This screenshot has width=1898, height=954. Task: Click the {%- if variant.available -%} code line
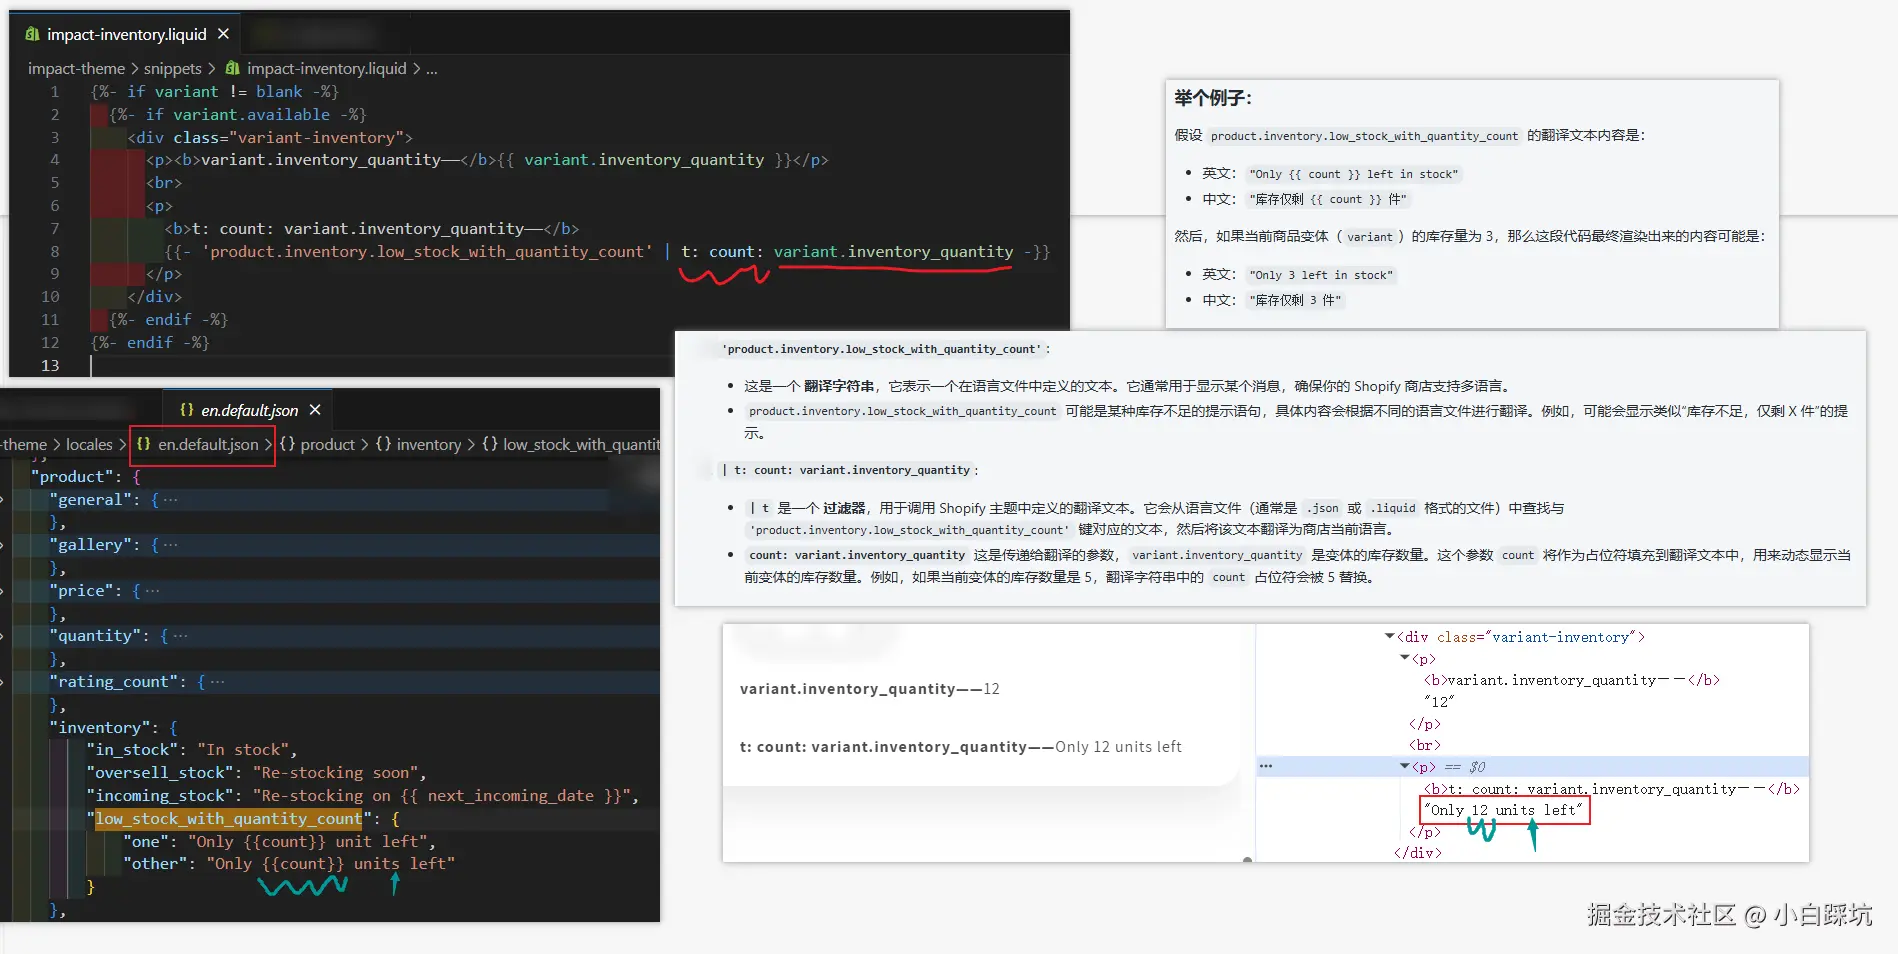click(238, 114)
